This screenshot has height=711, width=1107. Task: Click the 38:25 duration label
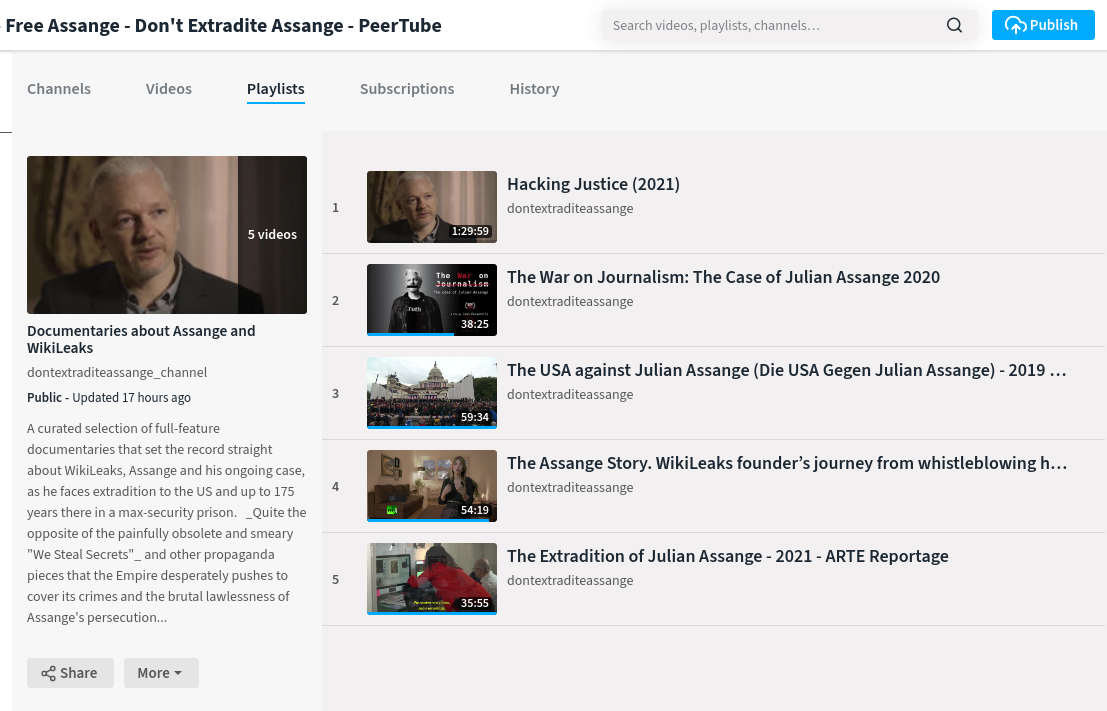[474, 324]
